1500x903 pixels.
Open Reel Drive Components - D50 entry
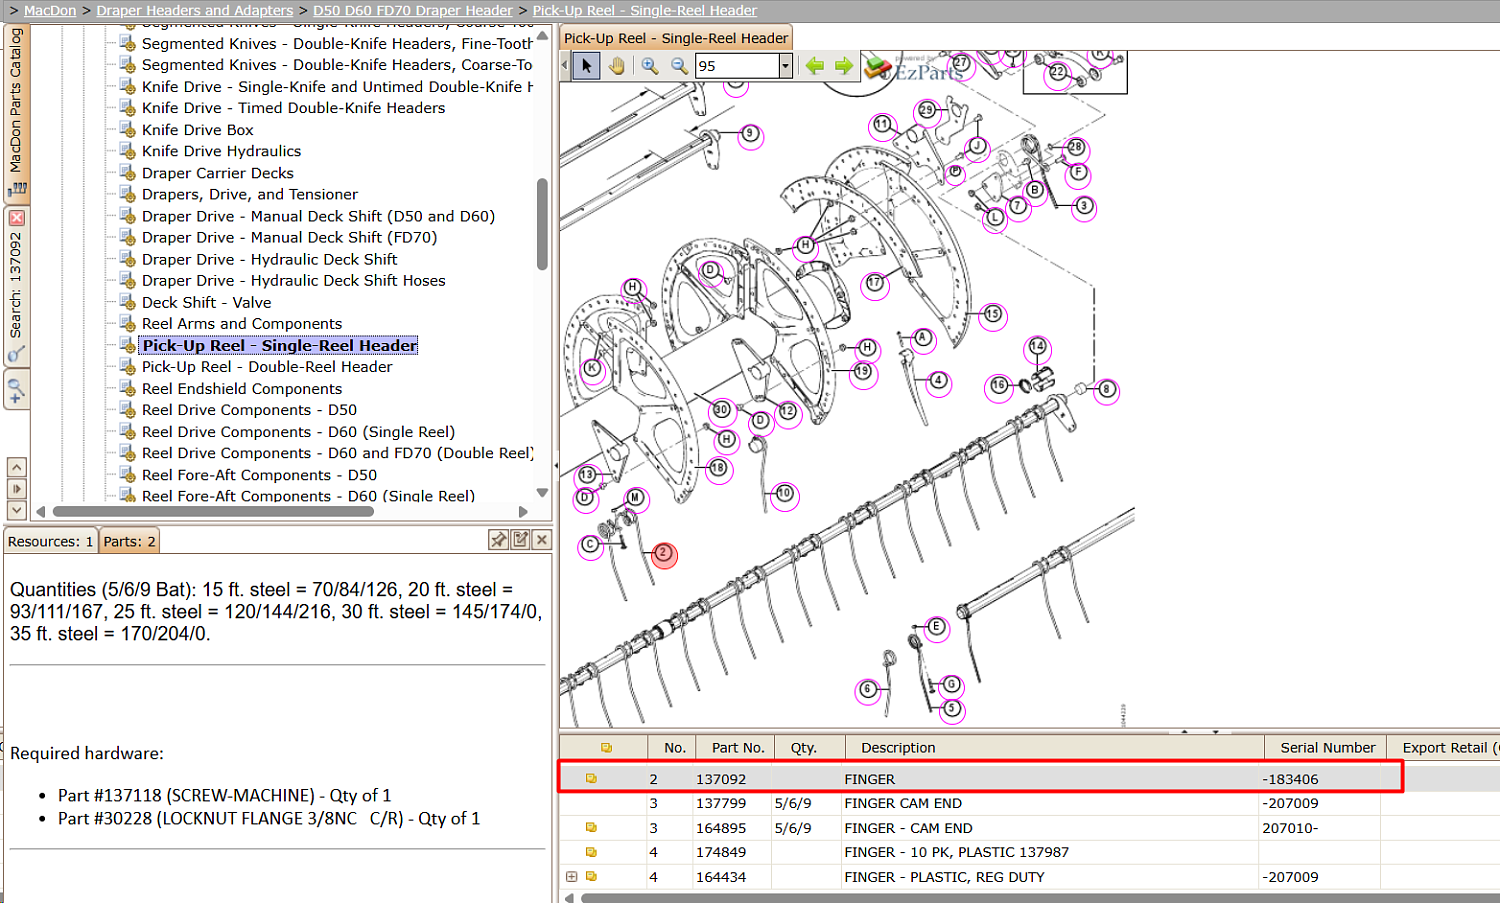[249, 410]
